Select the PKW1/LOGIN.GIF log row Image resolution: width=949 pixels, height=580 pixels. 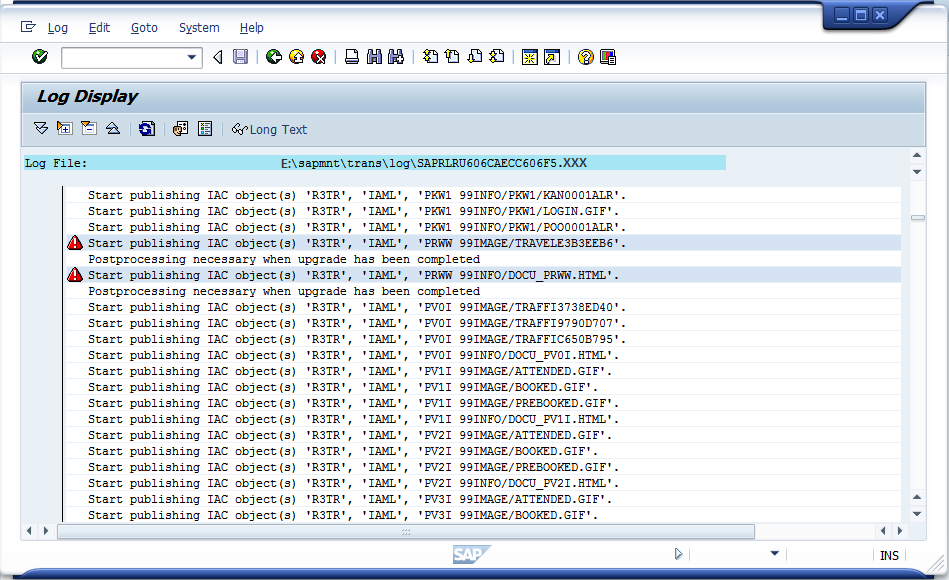click(x=482, y=211)
